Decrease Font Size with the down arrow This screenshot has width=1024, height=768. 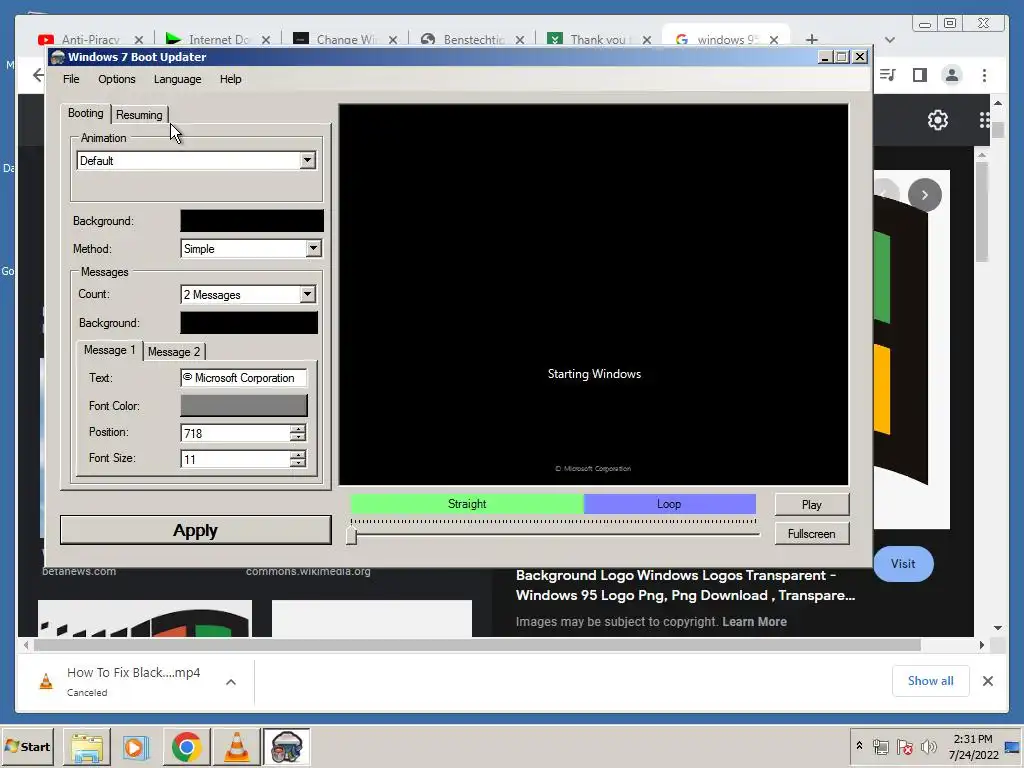coord(298,463)
